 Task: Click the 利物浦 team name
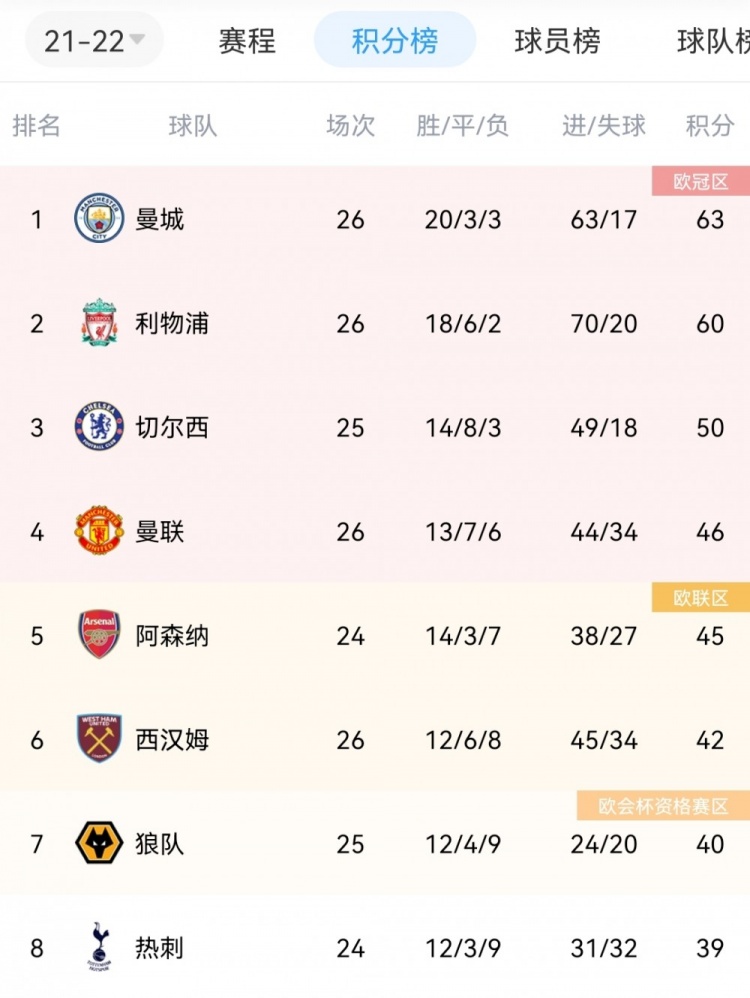[172, 323]
